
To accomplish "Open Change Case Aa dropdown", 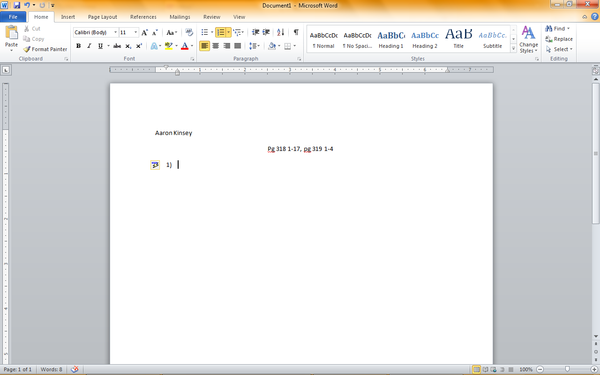I will tap(171, 33).
